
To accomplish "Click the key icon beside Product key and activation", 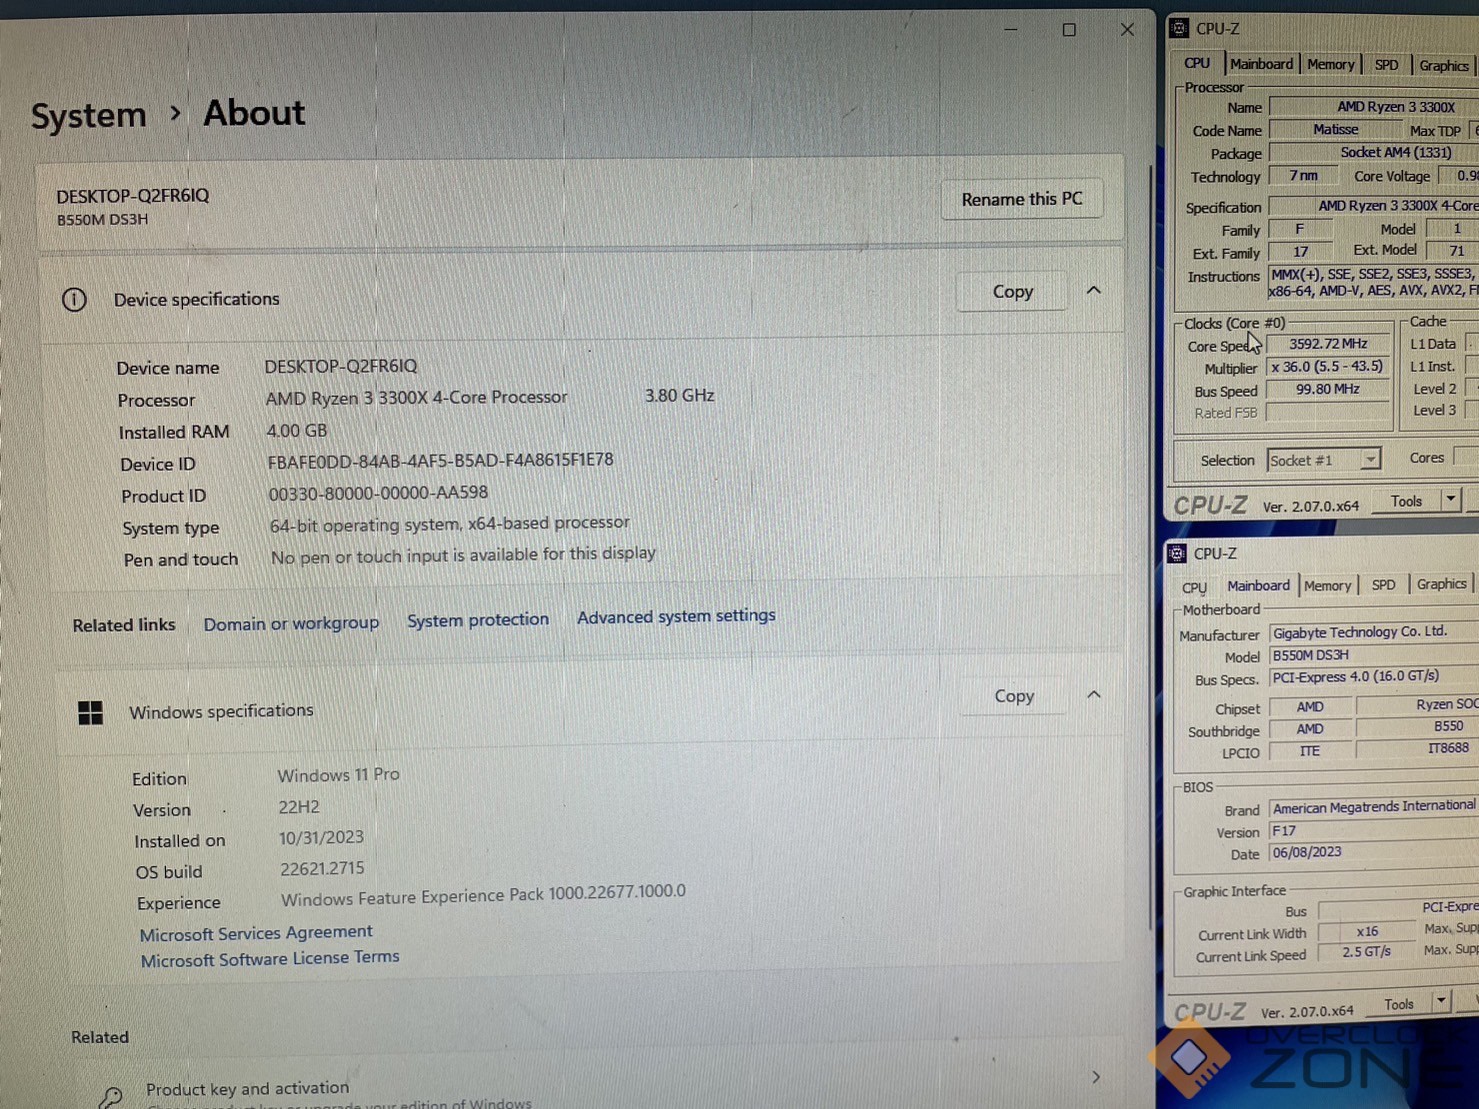I will 110,1098.
